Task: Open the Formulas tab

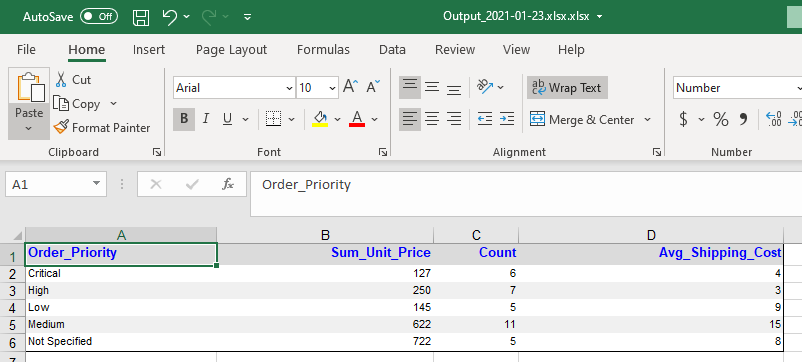Action: click(323, 50)
